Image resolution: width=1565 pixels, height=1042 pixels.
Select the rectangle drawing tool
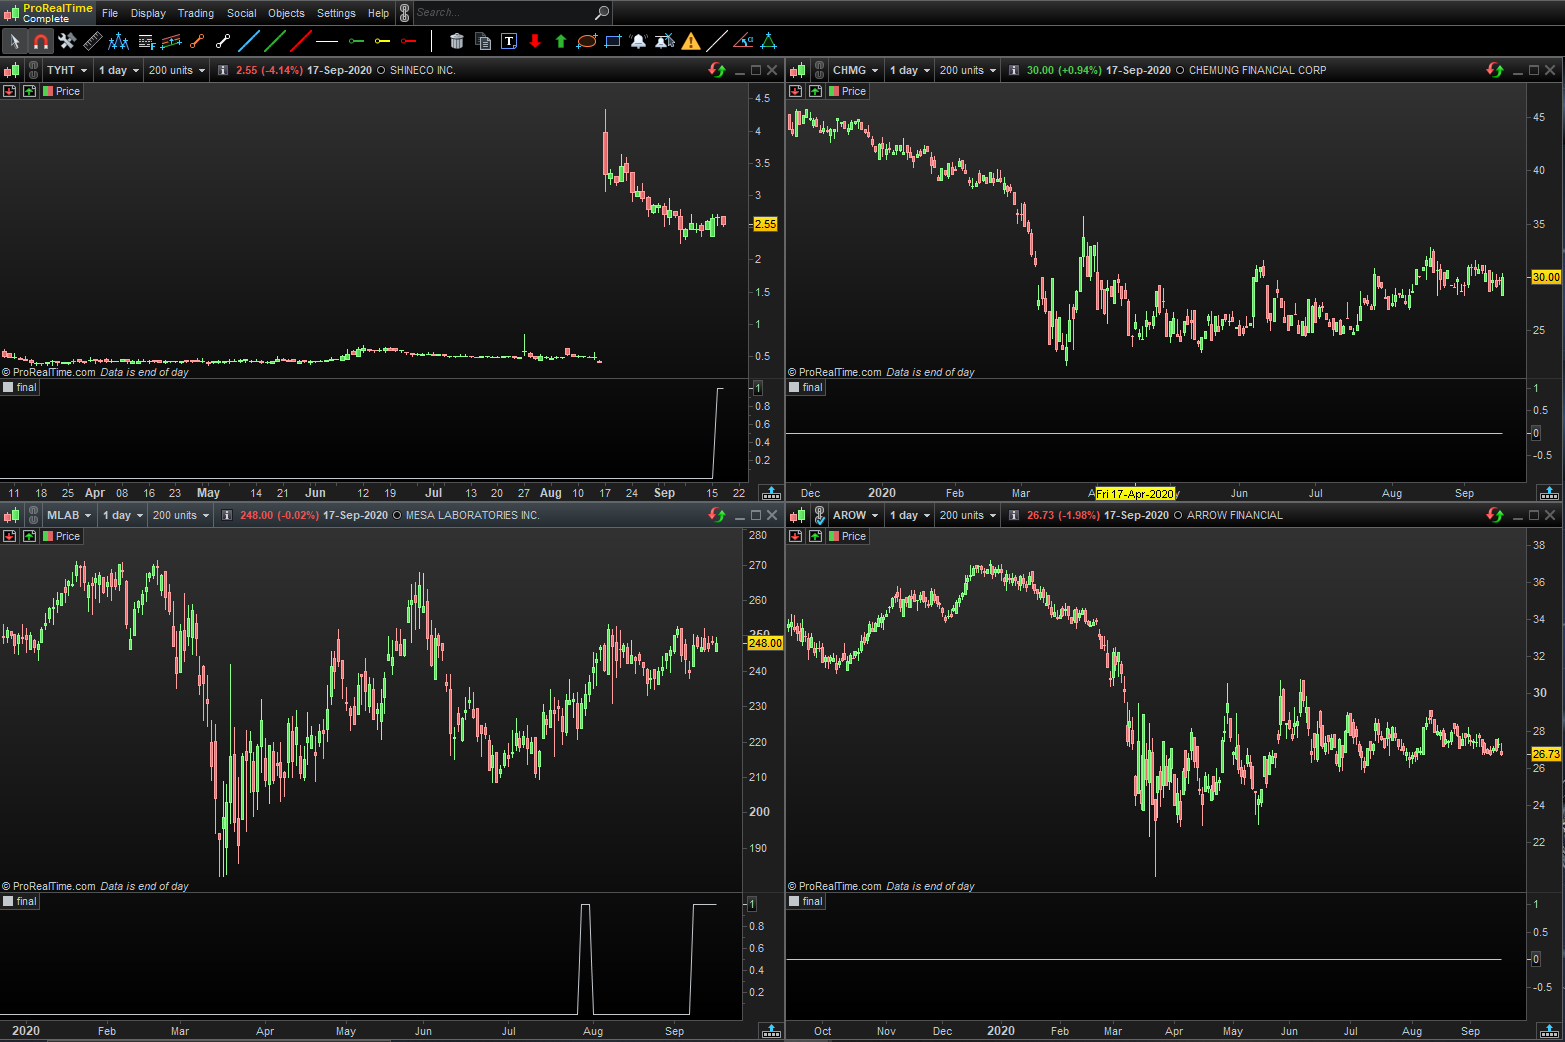point(613,41)
